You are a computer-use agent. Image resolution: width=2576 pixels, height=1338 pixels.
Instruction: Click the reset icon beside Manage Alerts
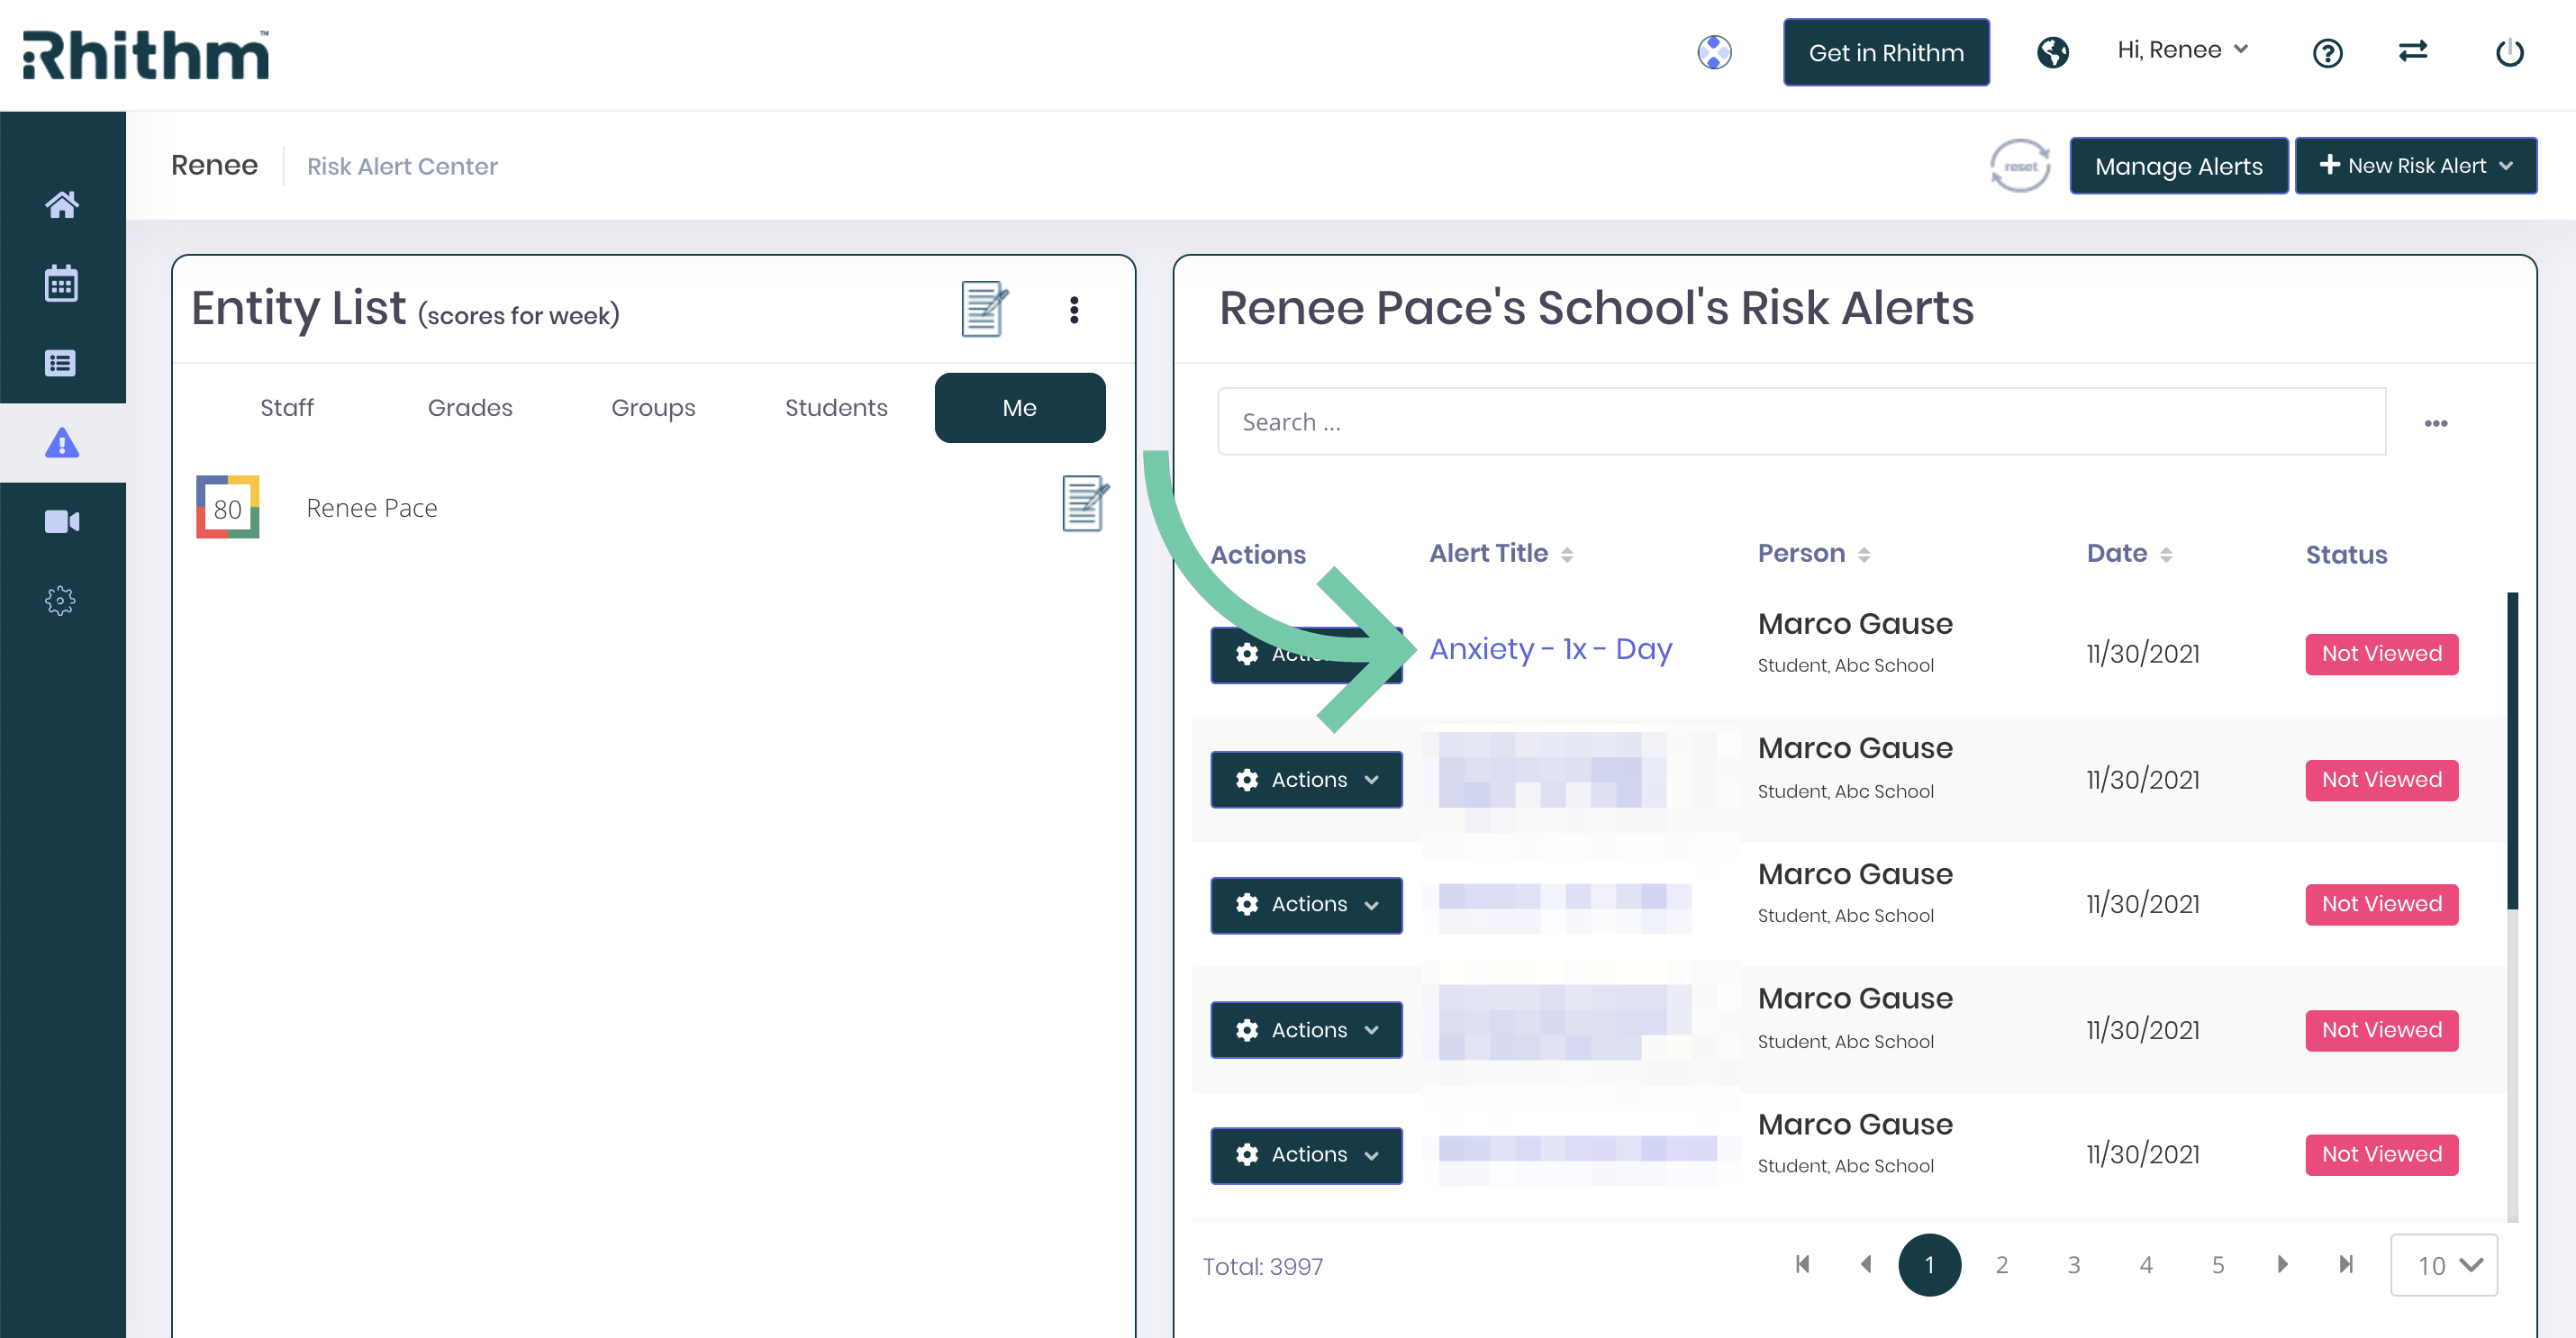point(2019,165)
